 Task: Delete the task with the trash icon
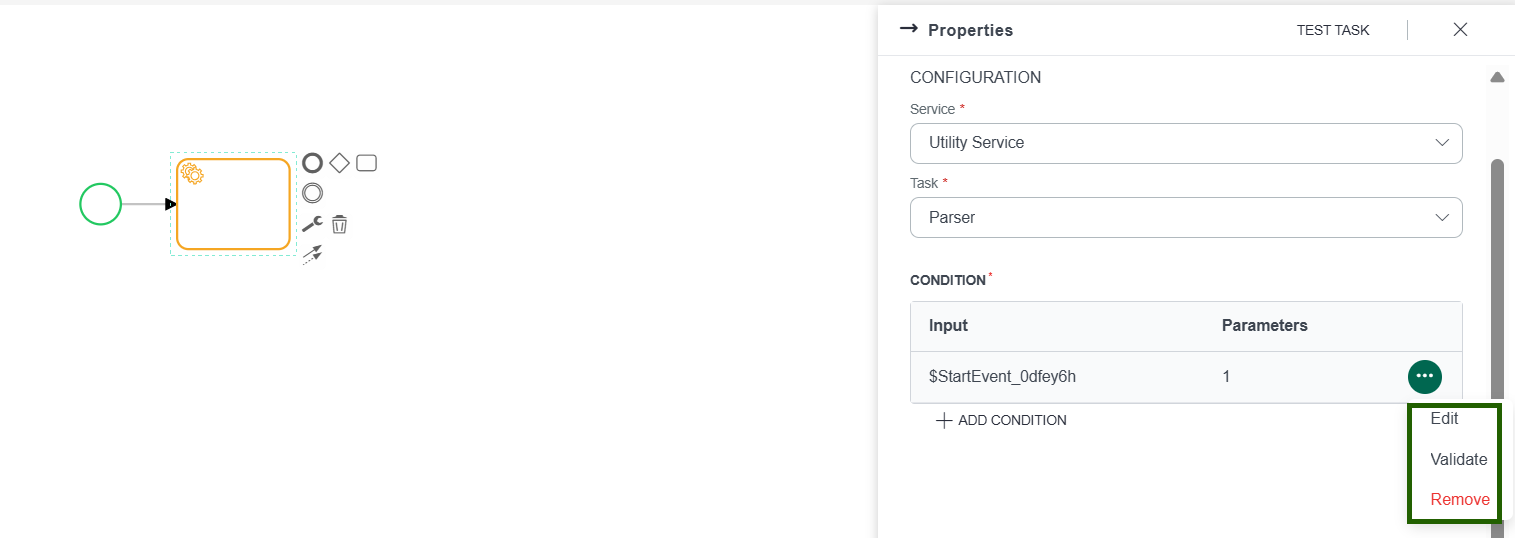(x=340, y=224)
